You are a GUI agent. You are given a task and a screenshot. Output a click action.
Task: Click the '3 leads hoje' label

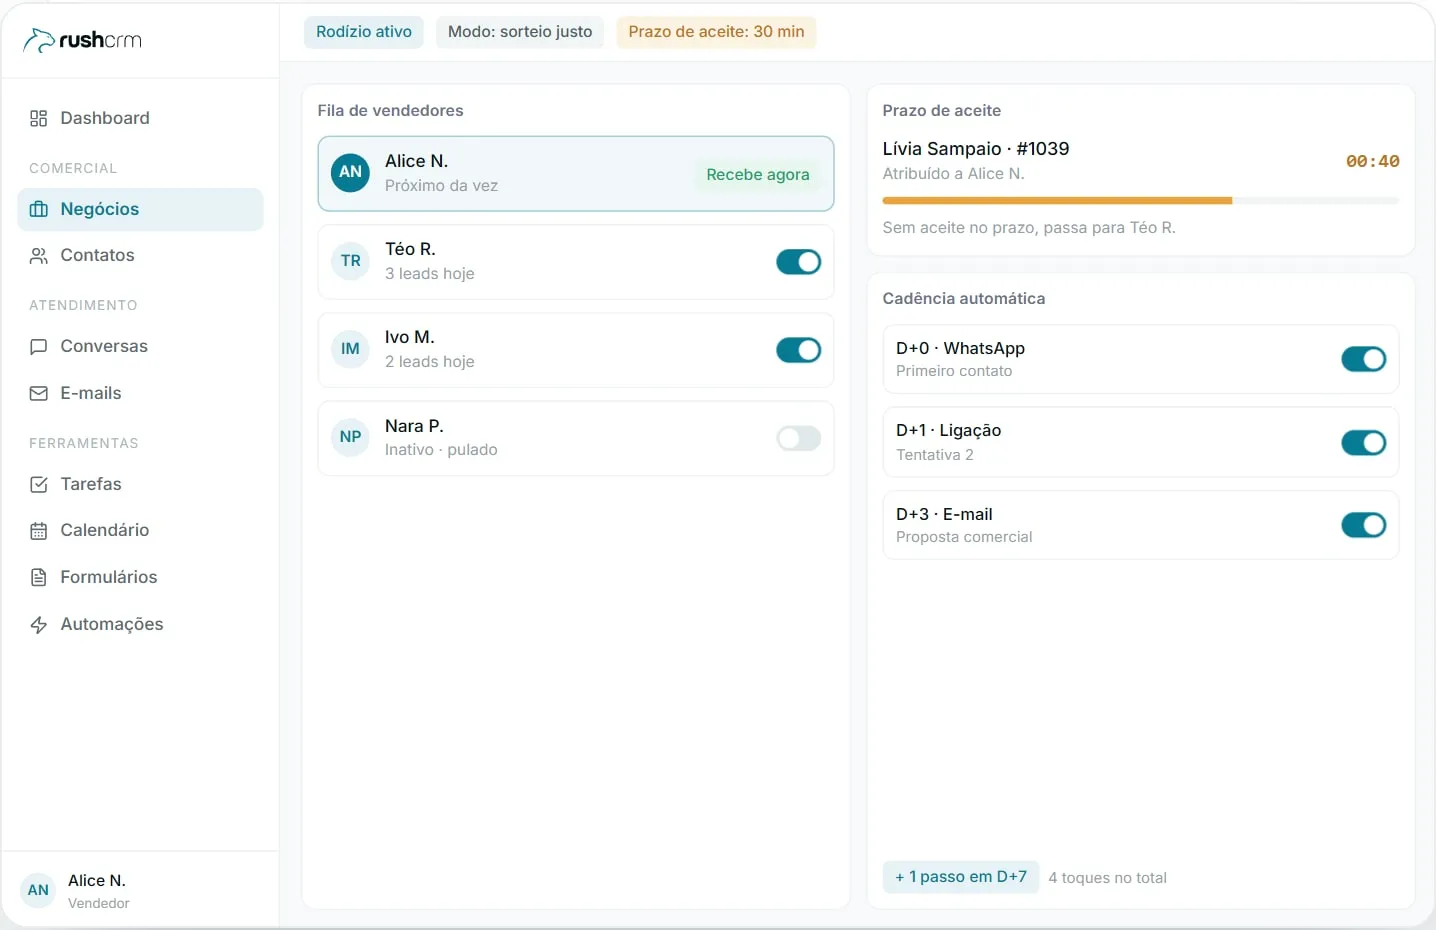pos(430,274)
